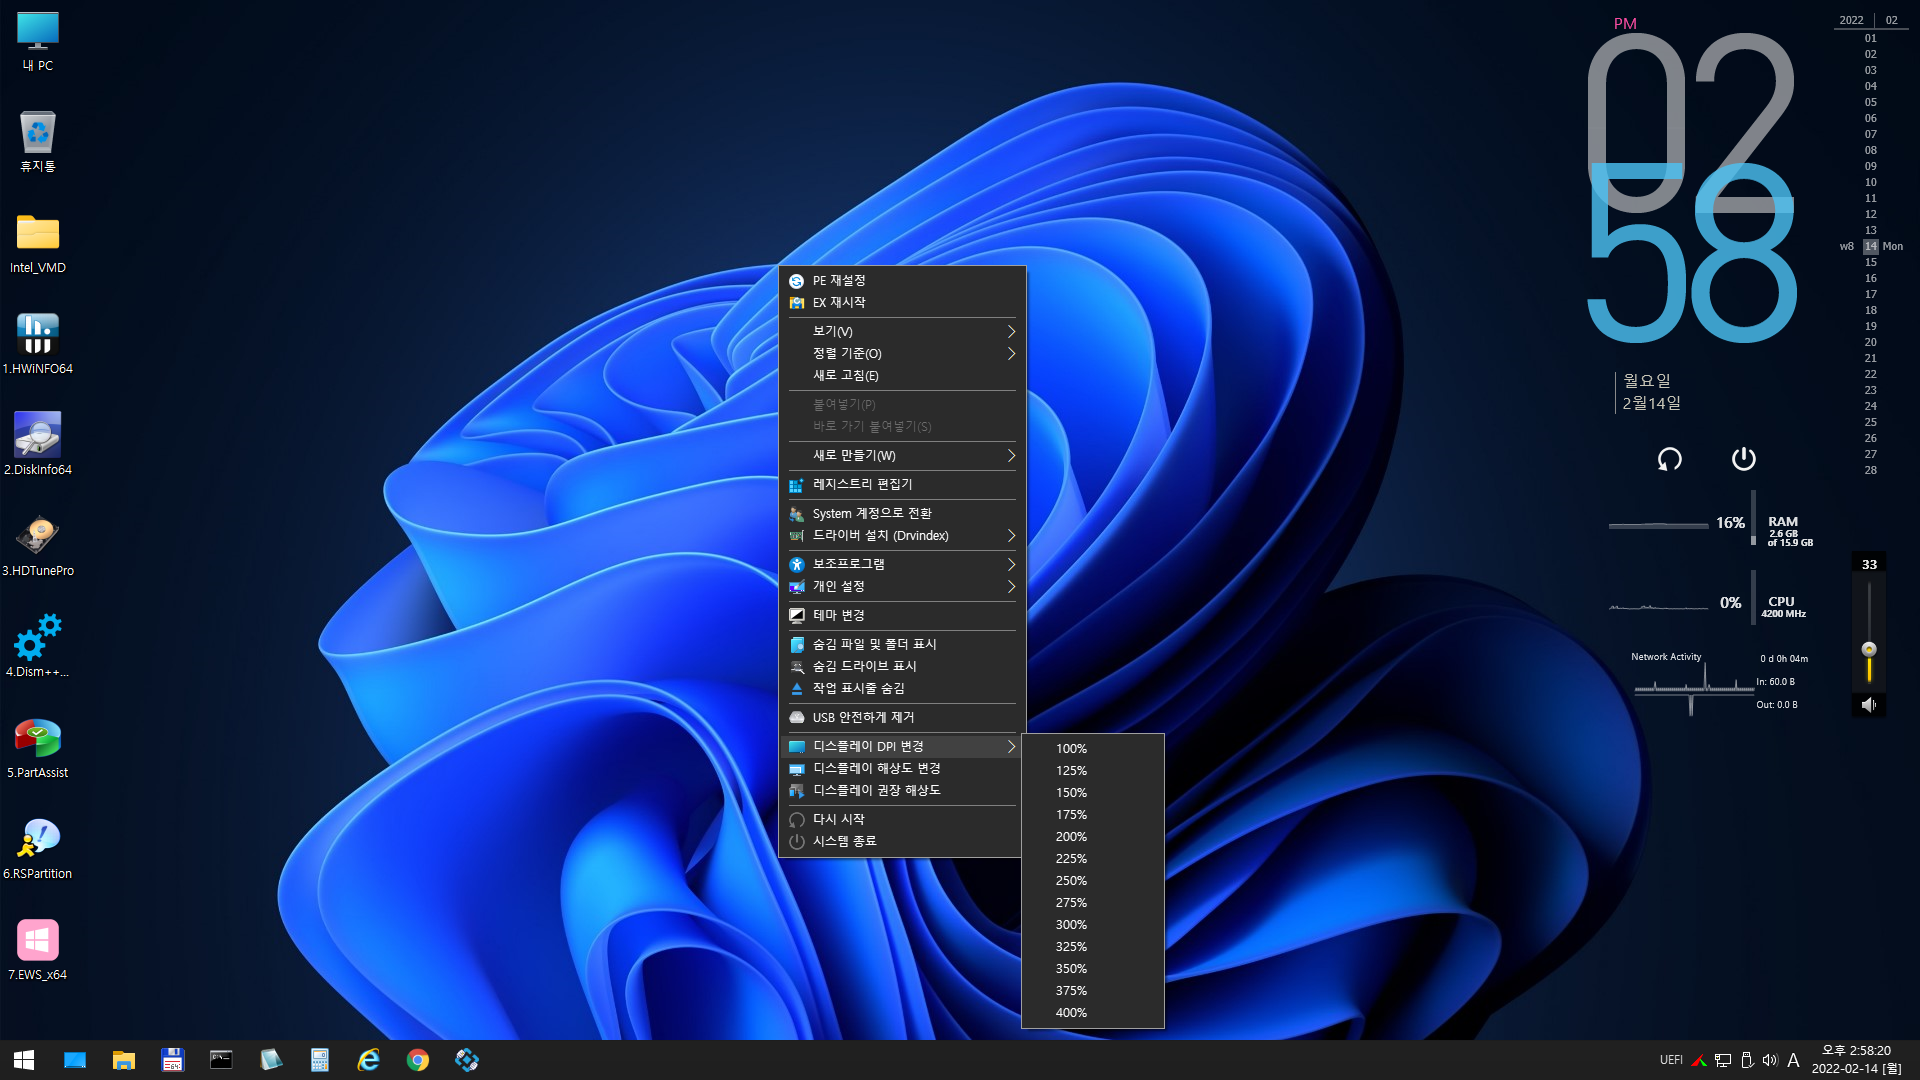Image resolution: width=1920 pixels, height=1080 pixels.
Task: Launch 7.EWS_x64 desktop shortcut
Action: click(38, 950)
